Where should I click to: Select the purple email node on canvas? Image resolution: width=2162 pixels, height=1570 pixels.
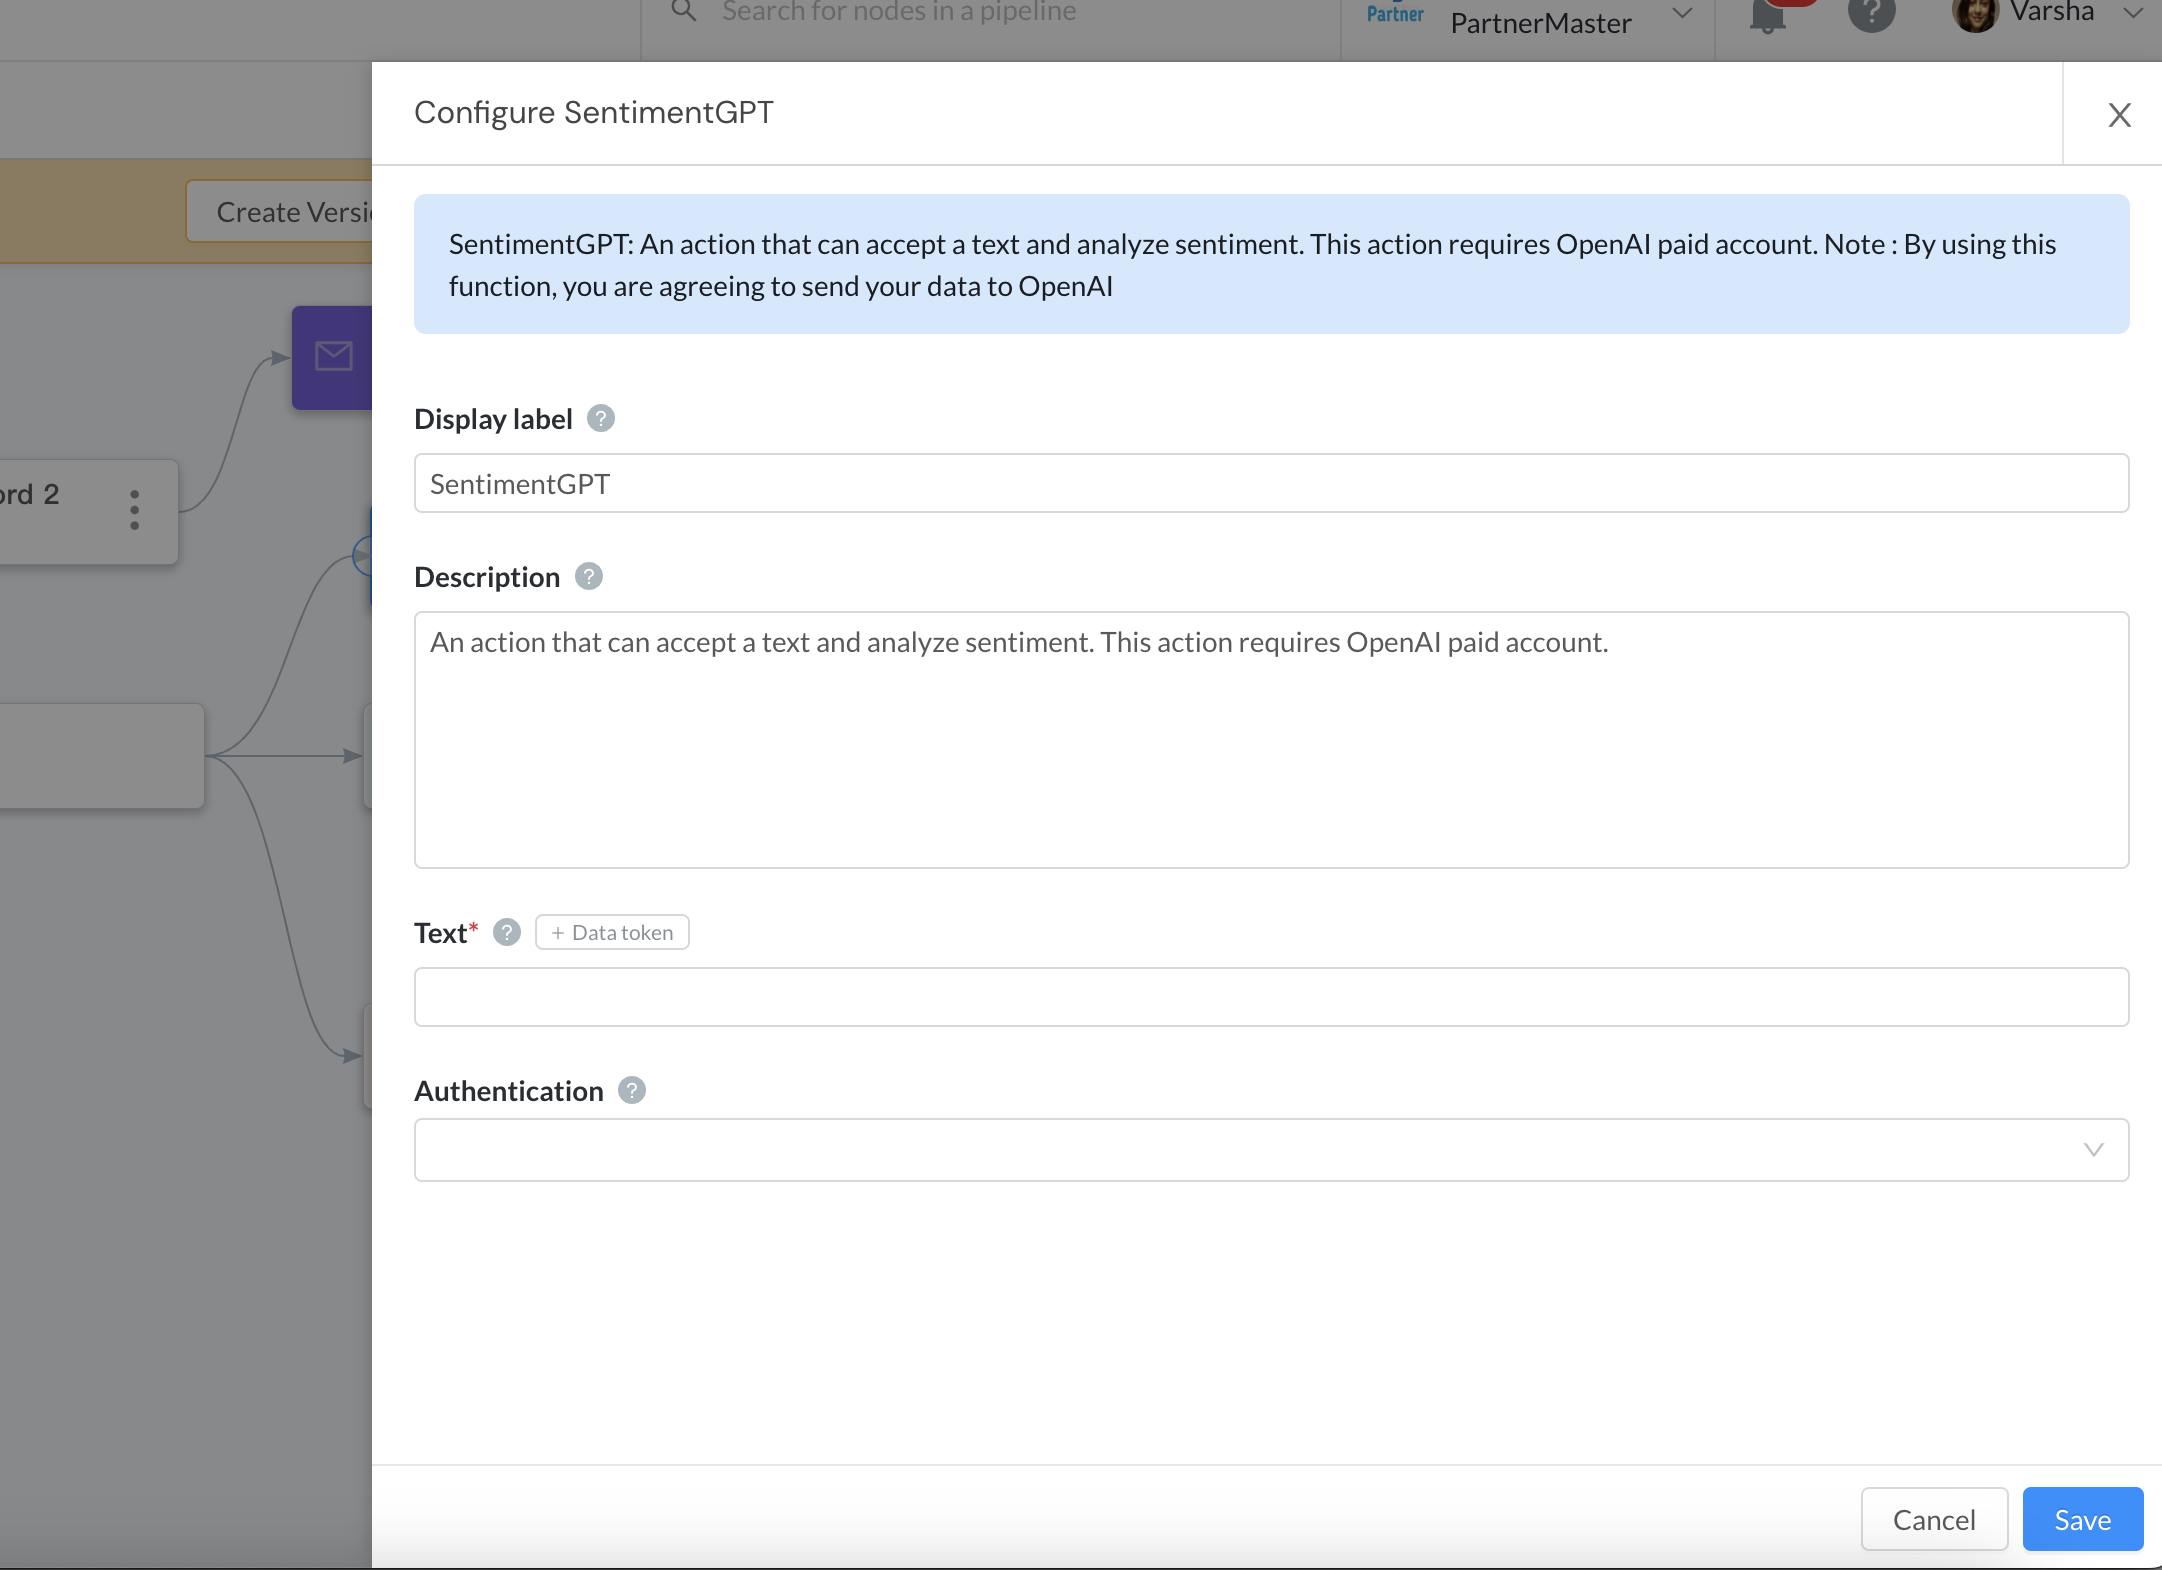click(x=332, y=357)
